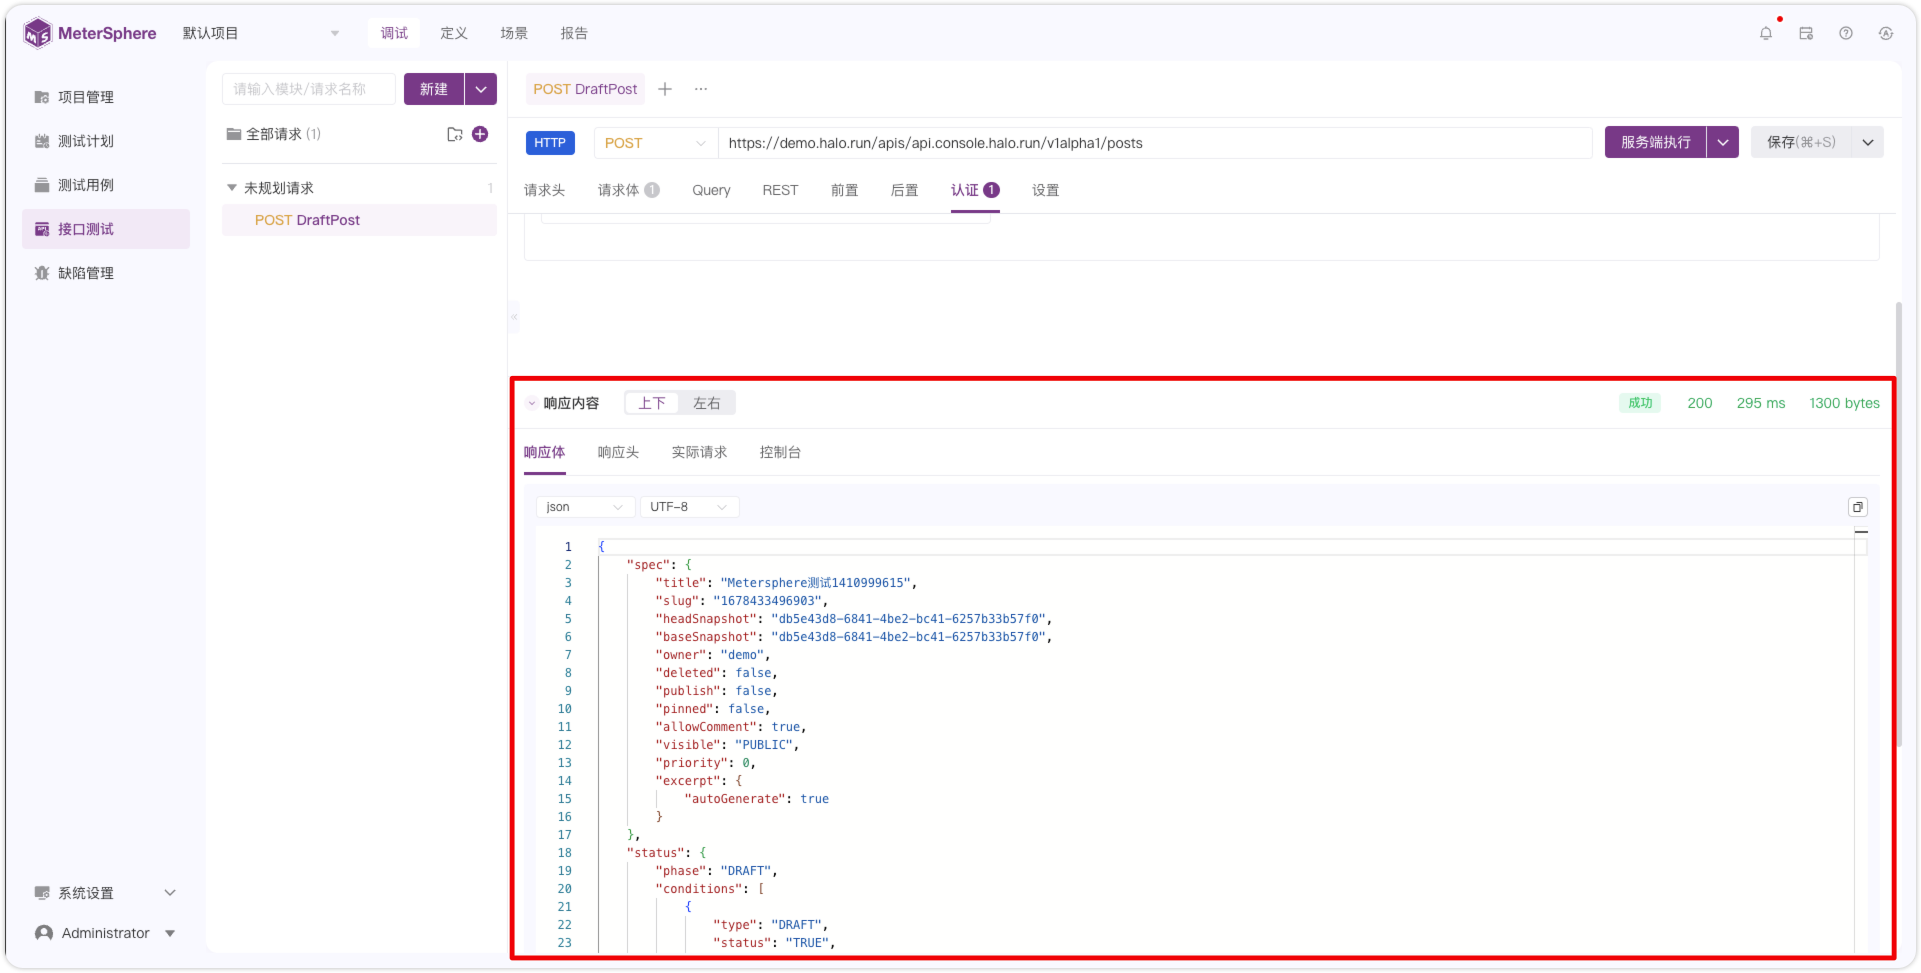
Task: Open the Administrator user menu
Action: point(106,933)
